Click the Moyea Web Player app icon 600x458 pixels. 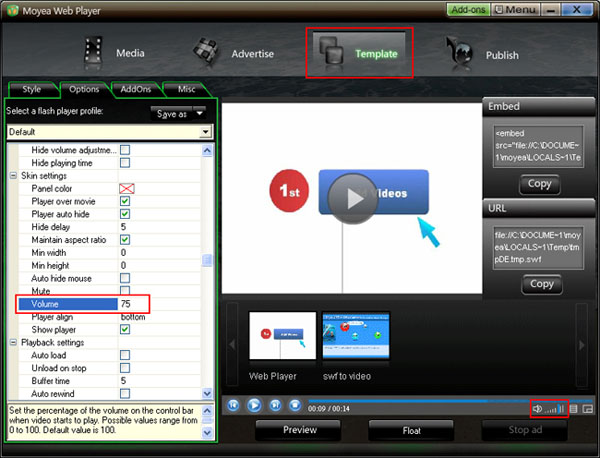(12, 10)
